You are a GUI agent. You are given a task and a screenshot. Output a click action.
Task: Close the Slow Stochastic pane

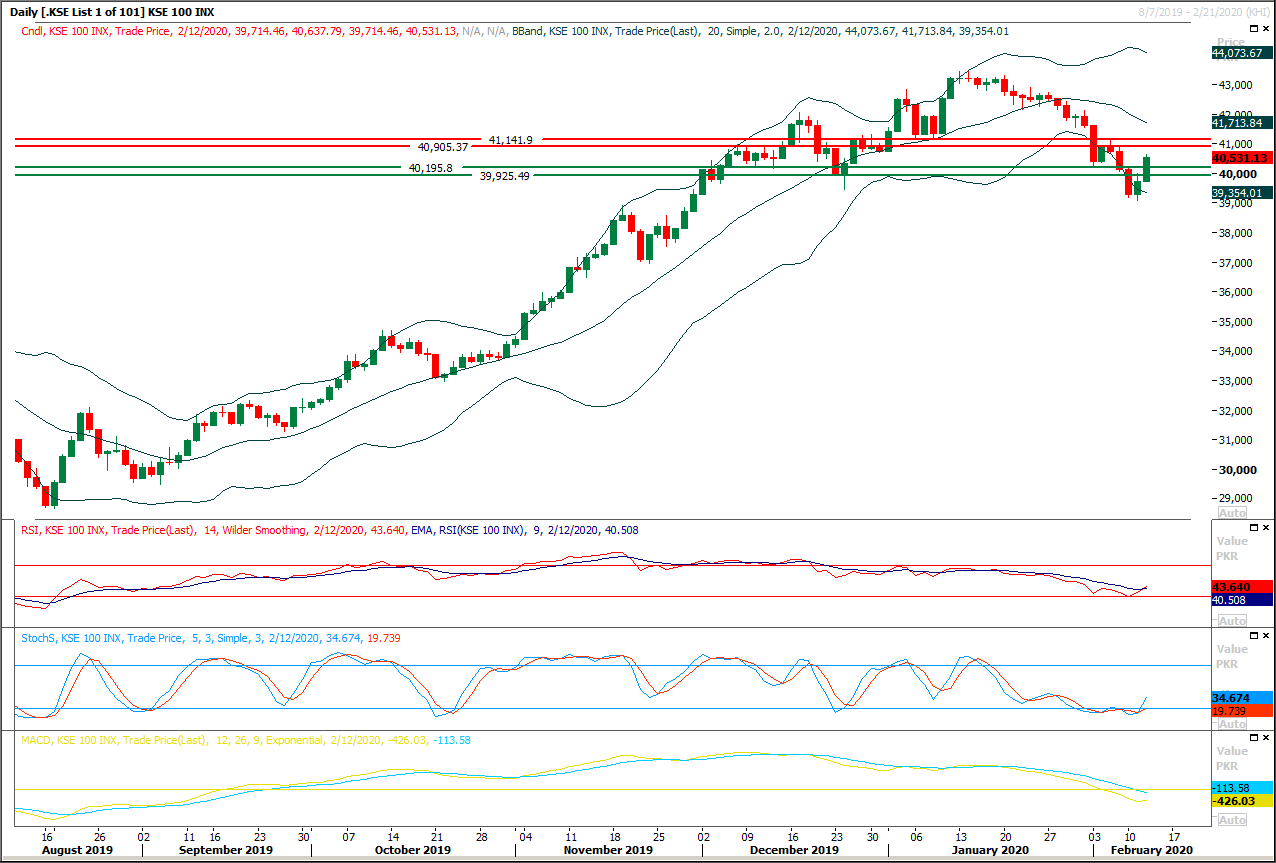(1265, 634)
